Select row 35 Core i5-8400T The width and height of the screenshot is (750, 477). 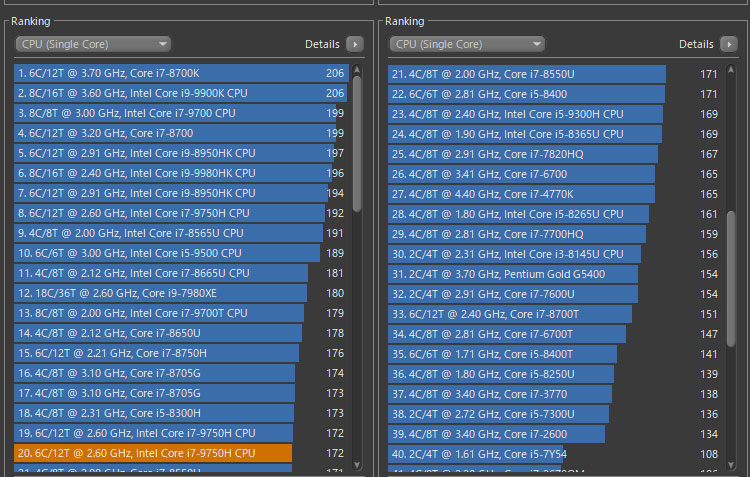pos(555,354)
